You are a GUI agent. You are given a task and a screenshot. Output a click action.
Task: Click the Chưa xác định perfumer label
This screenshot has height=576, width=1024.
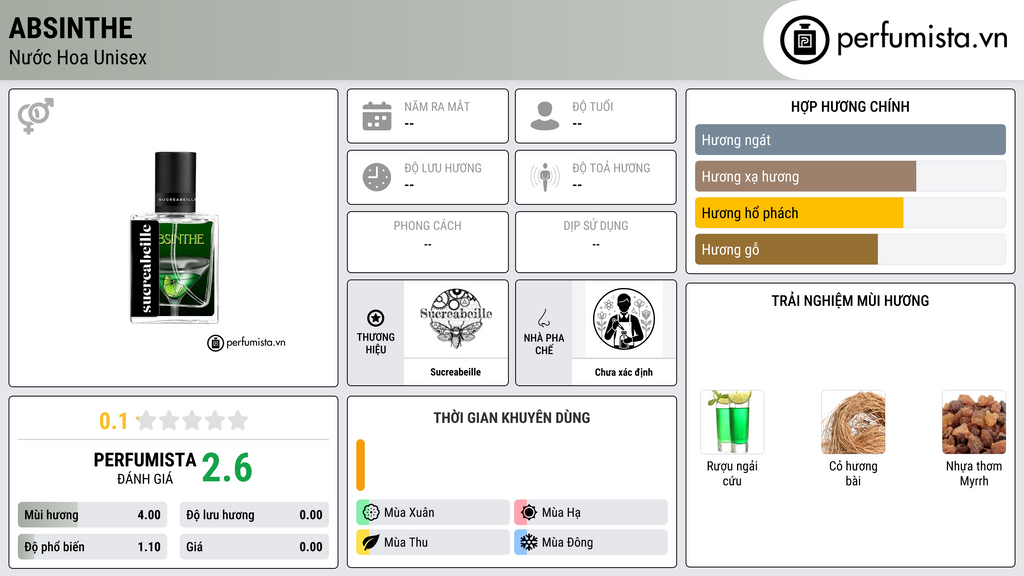624,372
